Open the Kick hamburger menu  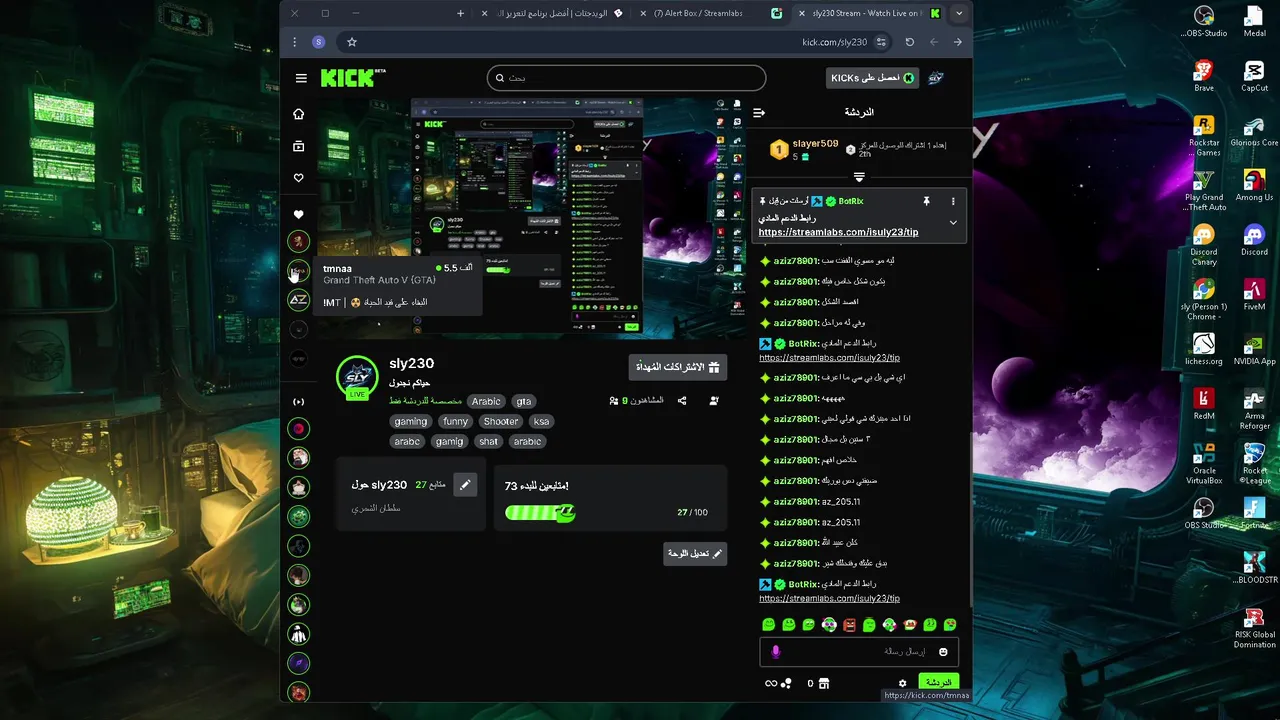301,78
